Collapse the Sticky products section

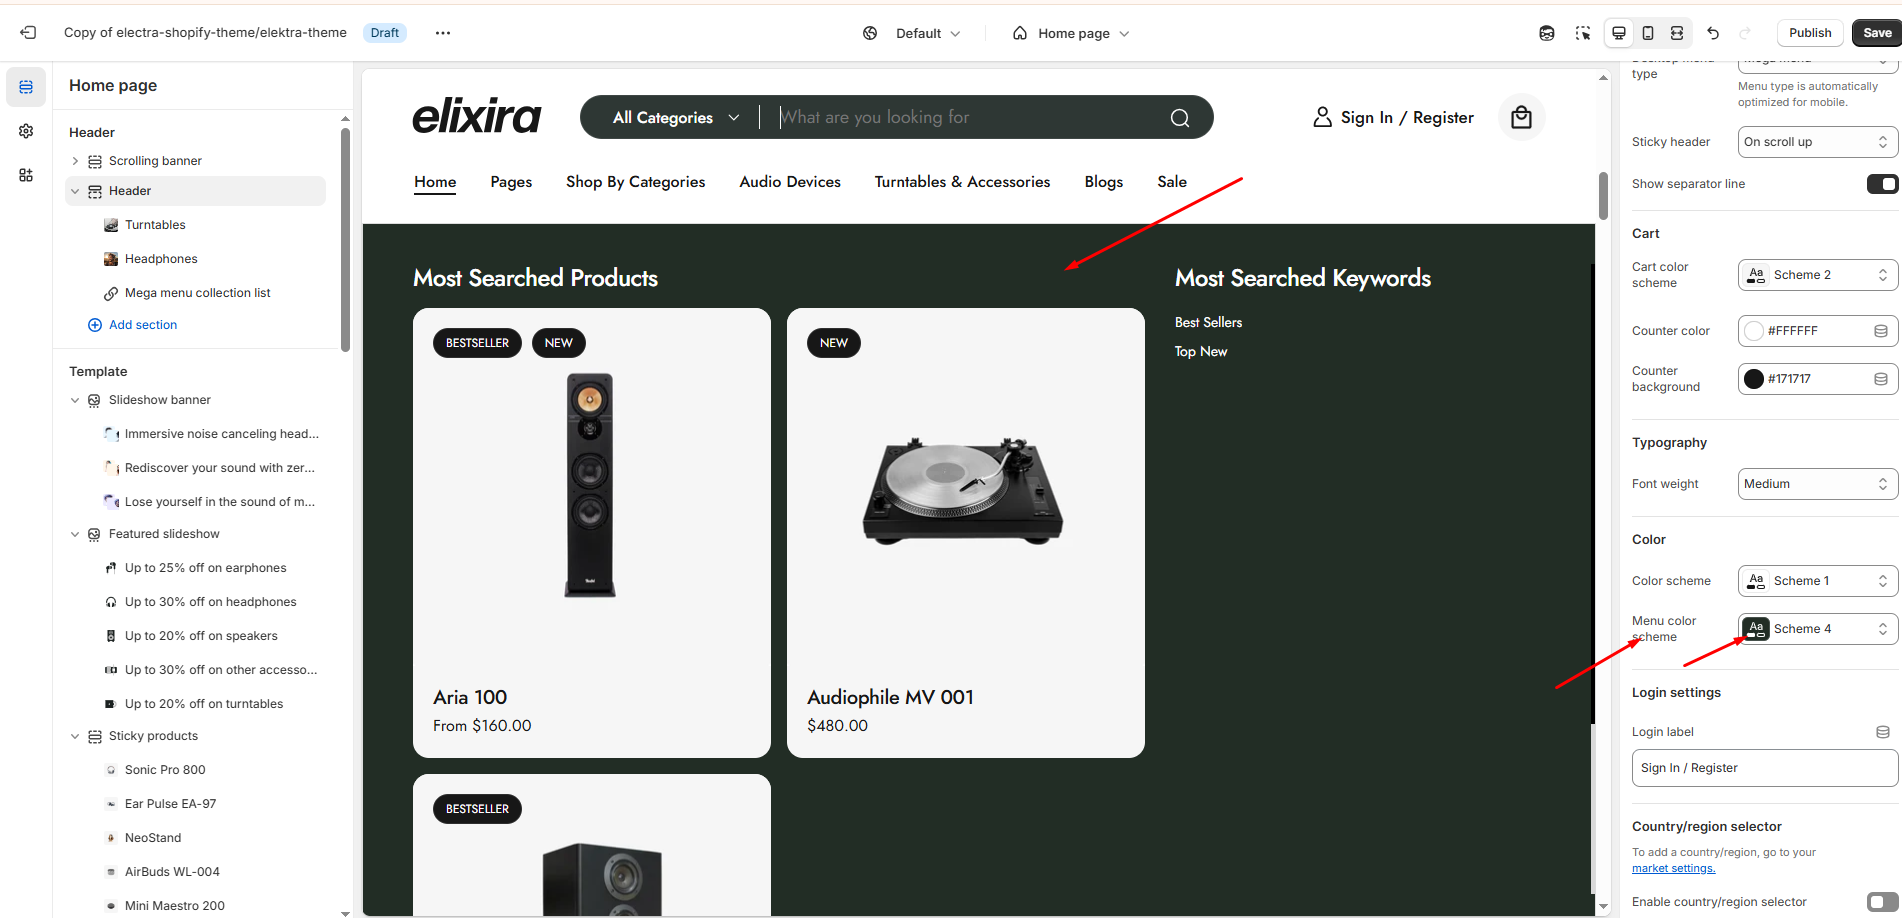point(75,736)
